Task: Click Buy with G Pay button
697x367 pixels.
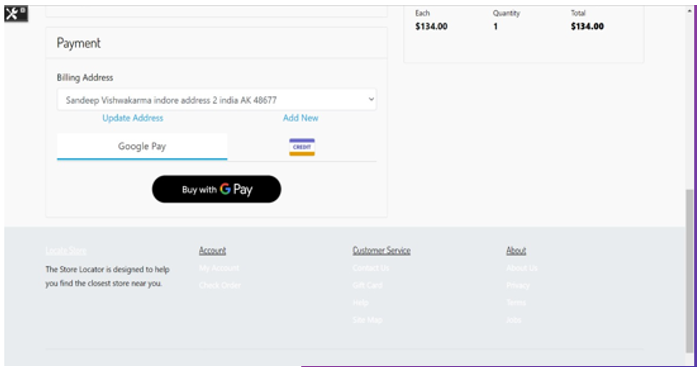Action: coord(216,189)
